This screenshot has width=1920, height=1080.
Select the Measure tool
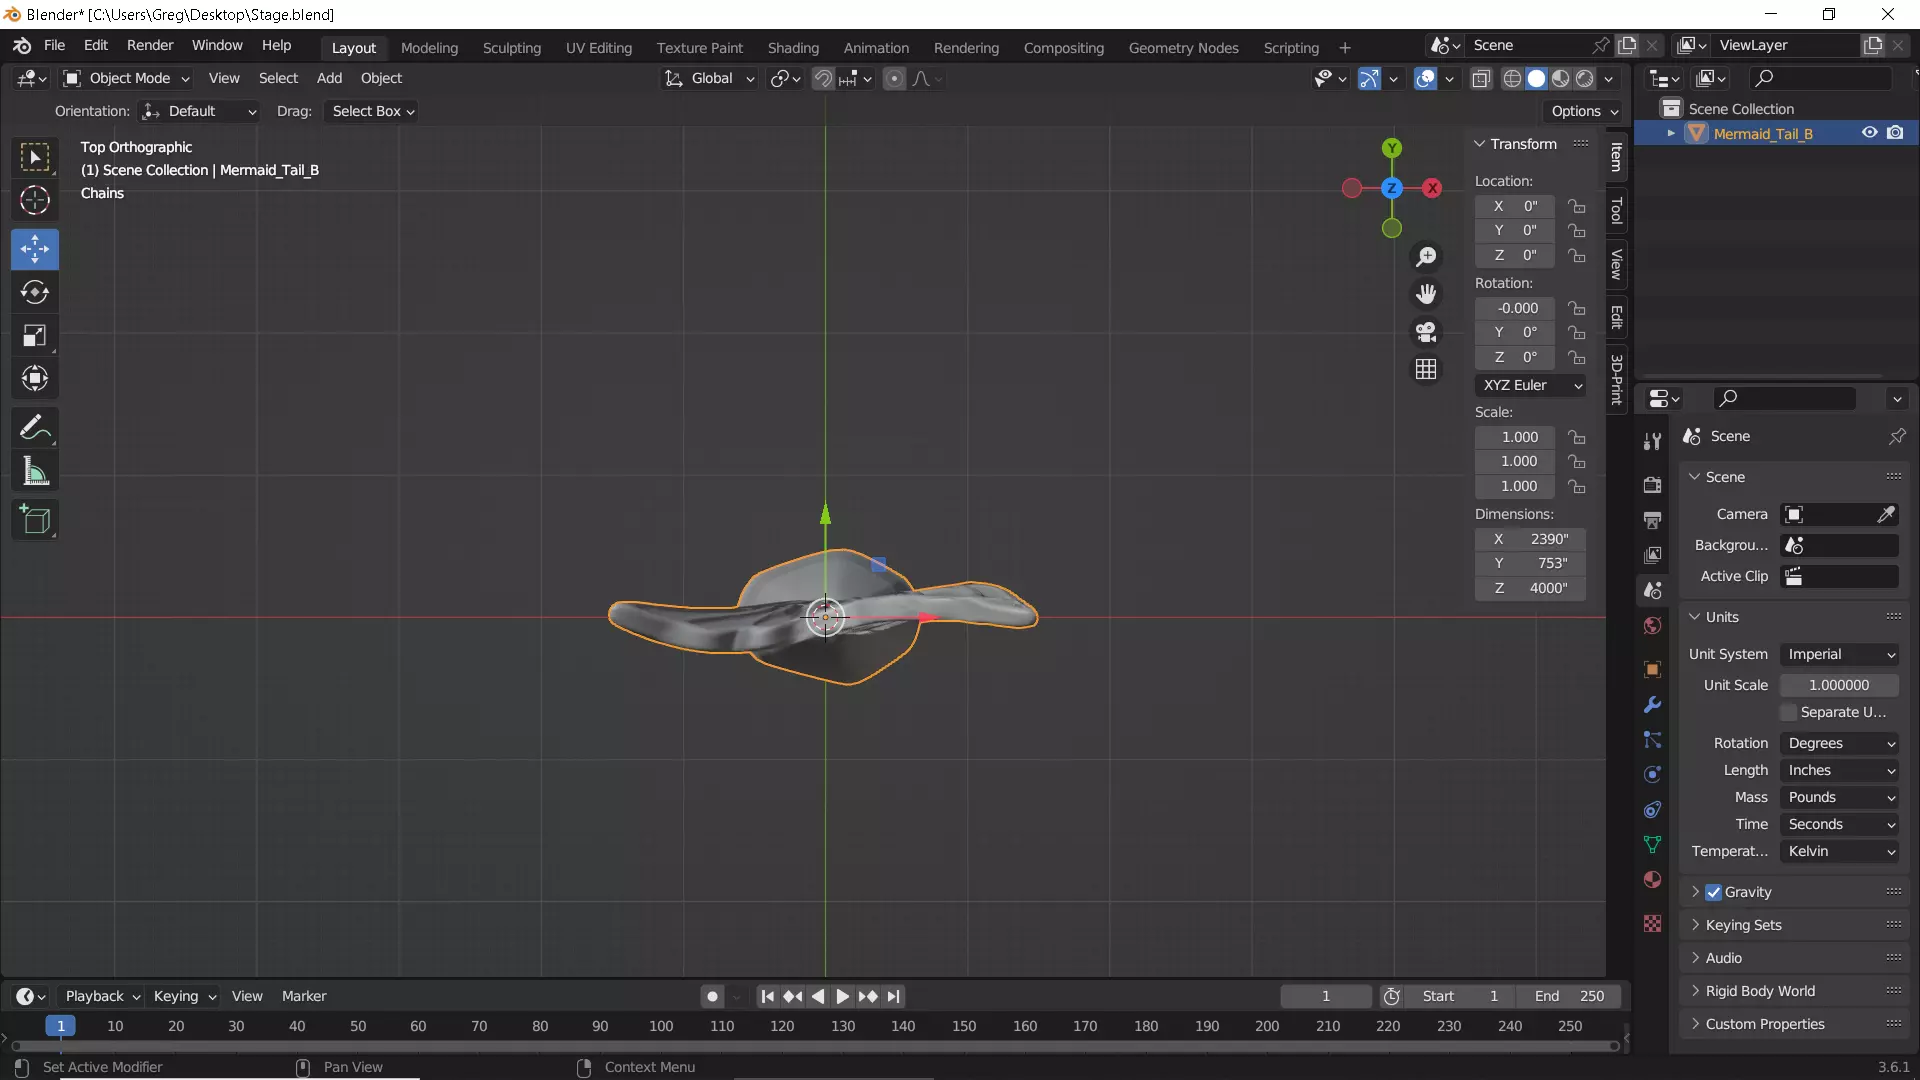35,471
